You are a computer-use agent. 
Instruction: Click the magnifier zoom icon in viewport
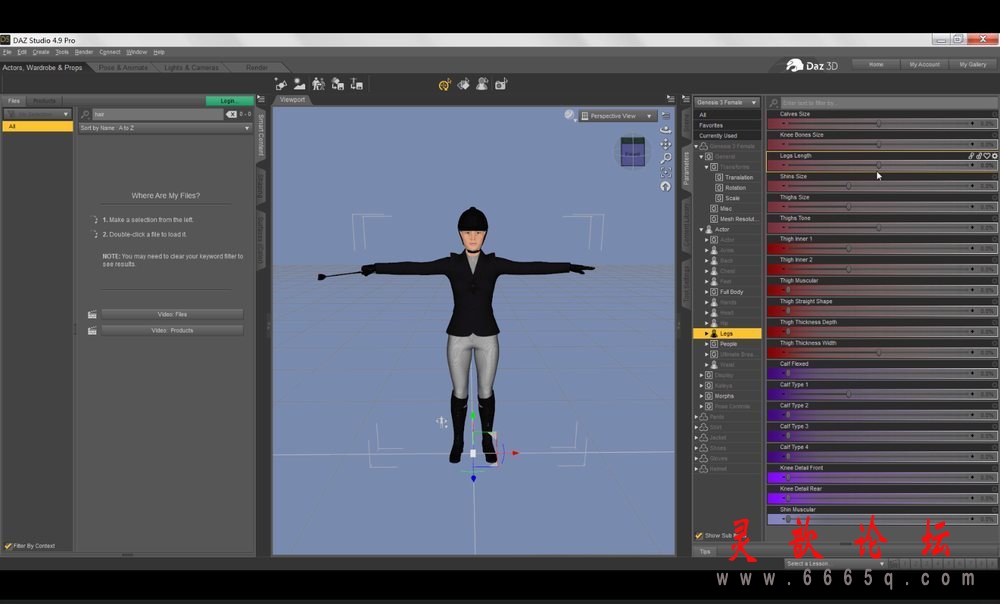click(665, 158)
